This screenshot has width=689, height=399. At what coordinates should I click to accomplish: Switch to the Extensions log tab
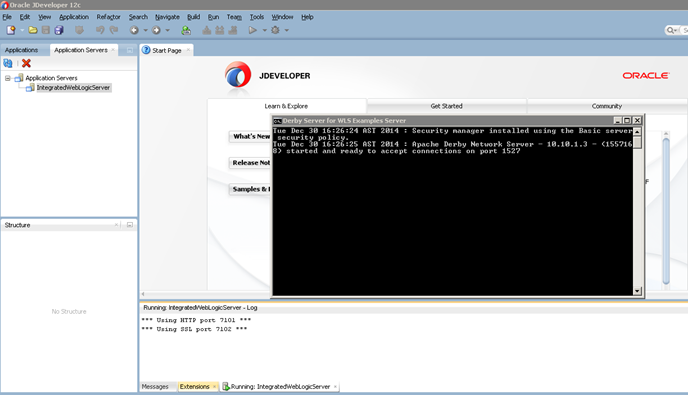194,387
